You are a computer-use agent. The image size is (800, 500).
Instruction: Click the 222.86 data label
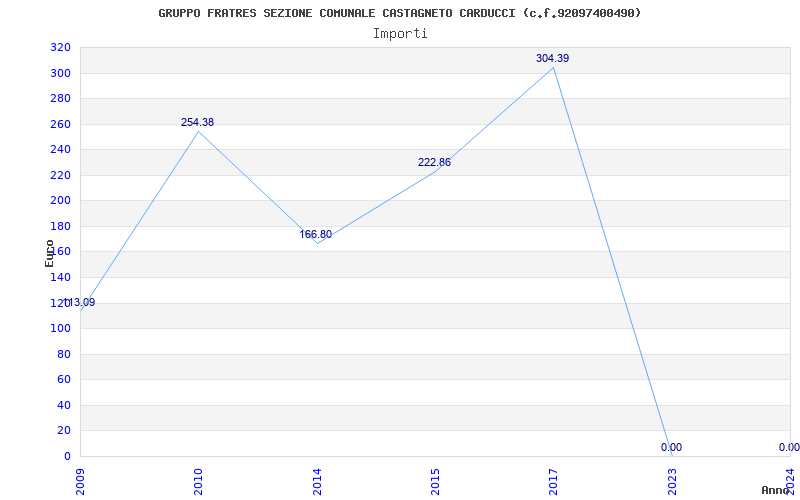coord(434,163)
